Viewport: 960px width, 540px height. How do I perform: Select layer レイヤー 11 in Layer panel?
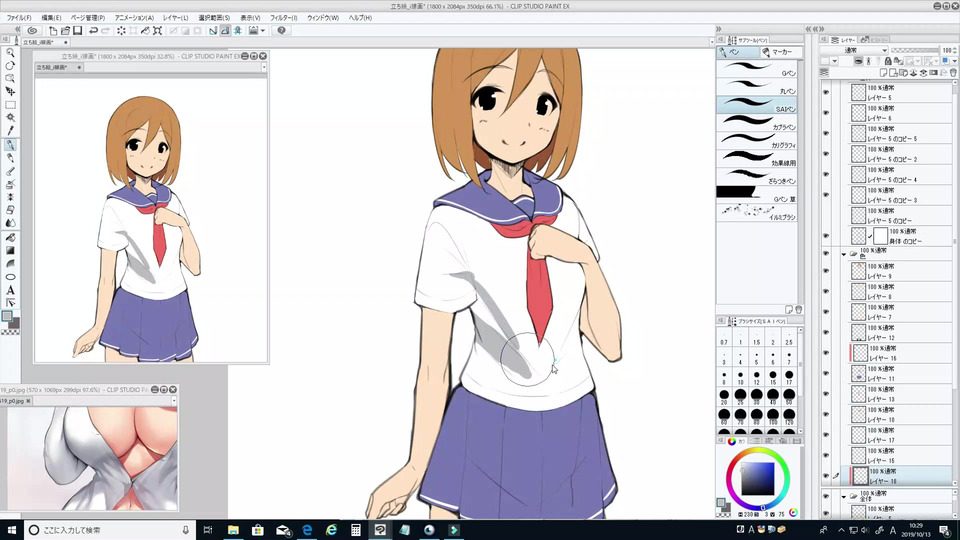pyautogui.click(x=901, y=373)
